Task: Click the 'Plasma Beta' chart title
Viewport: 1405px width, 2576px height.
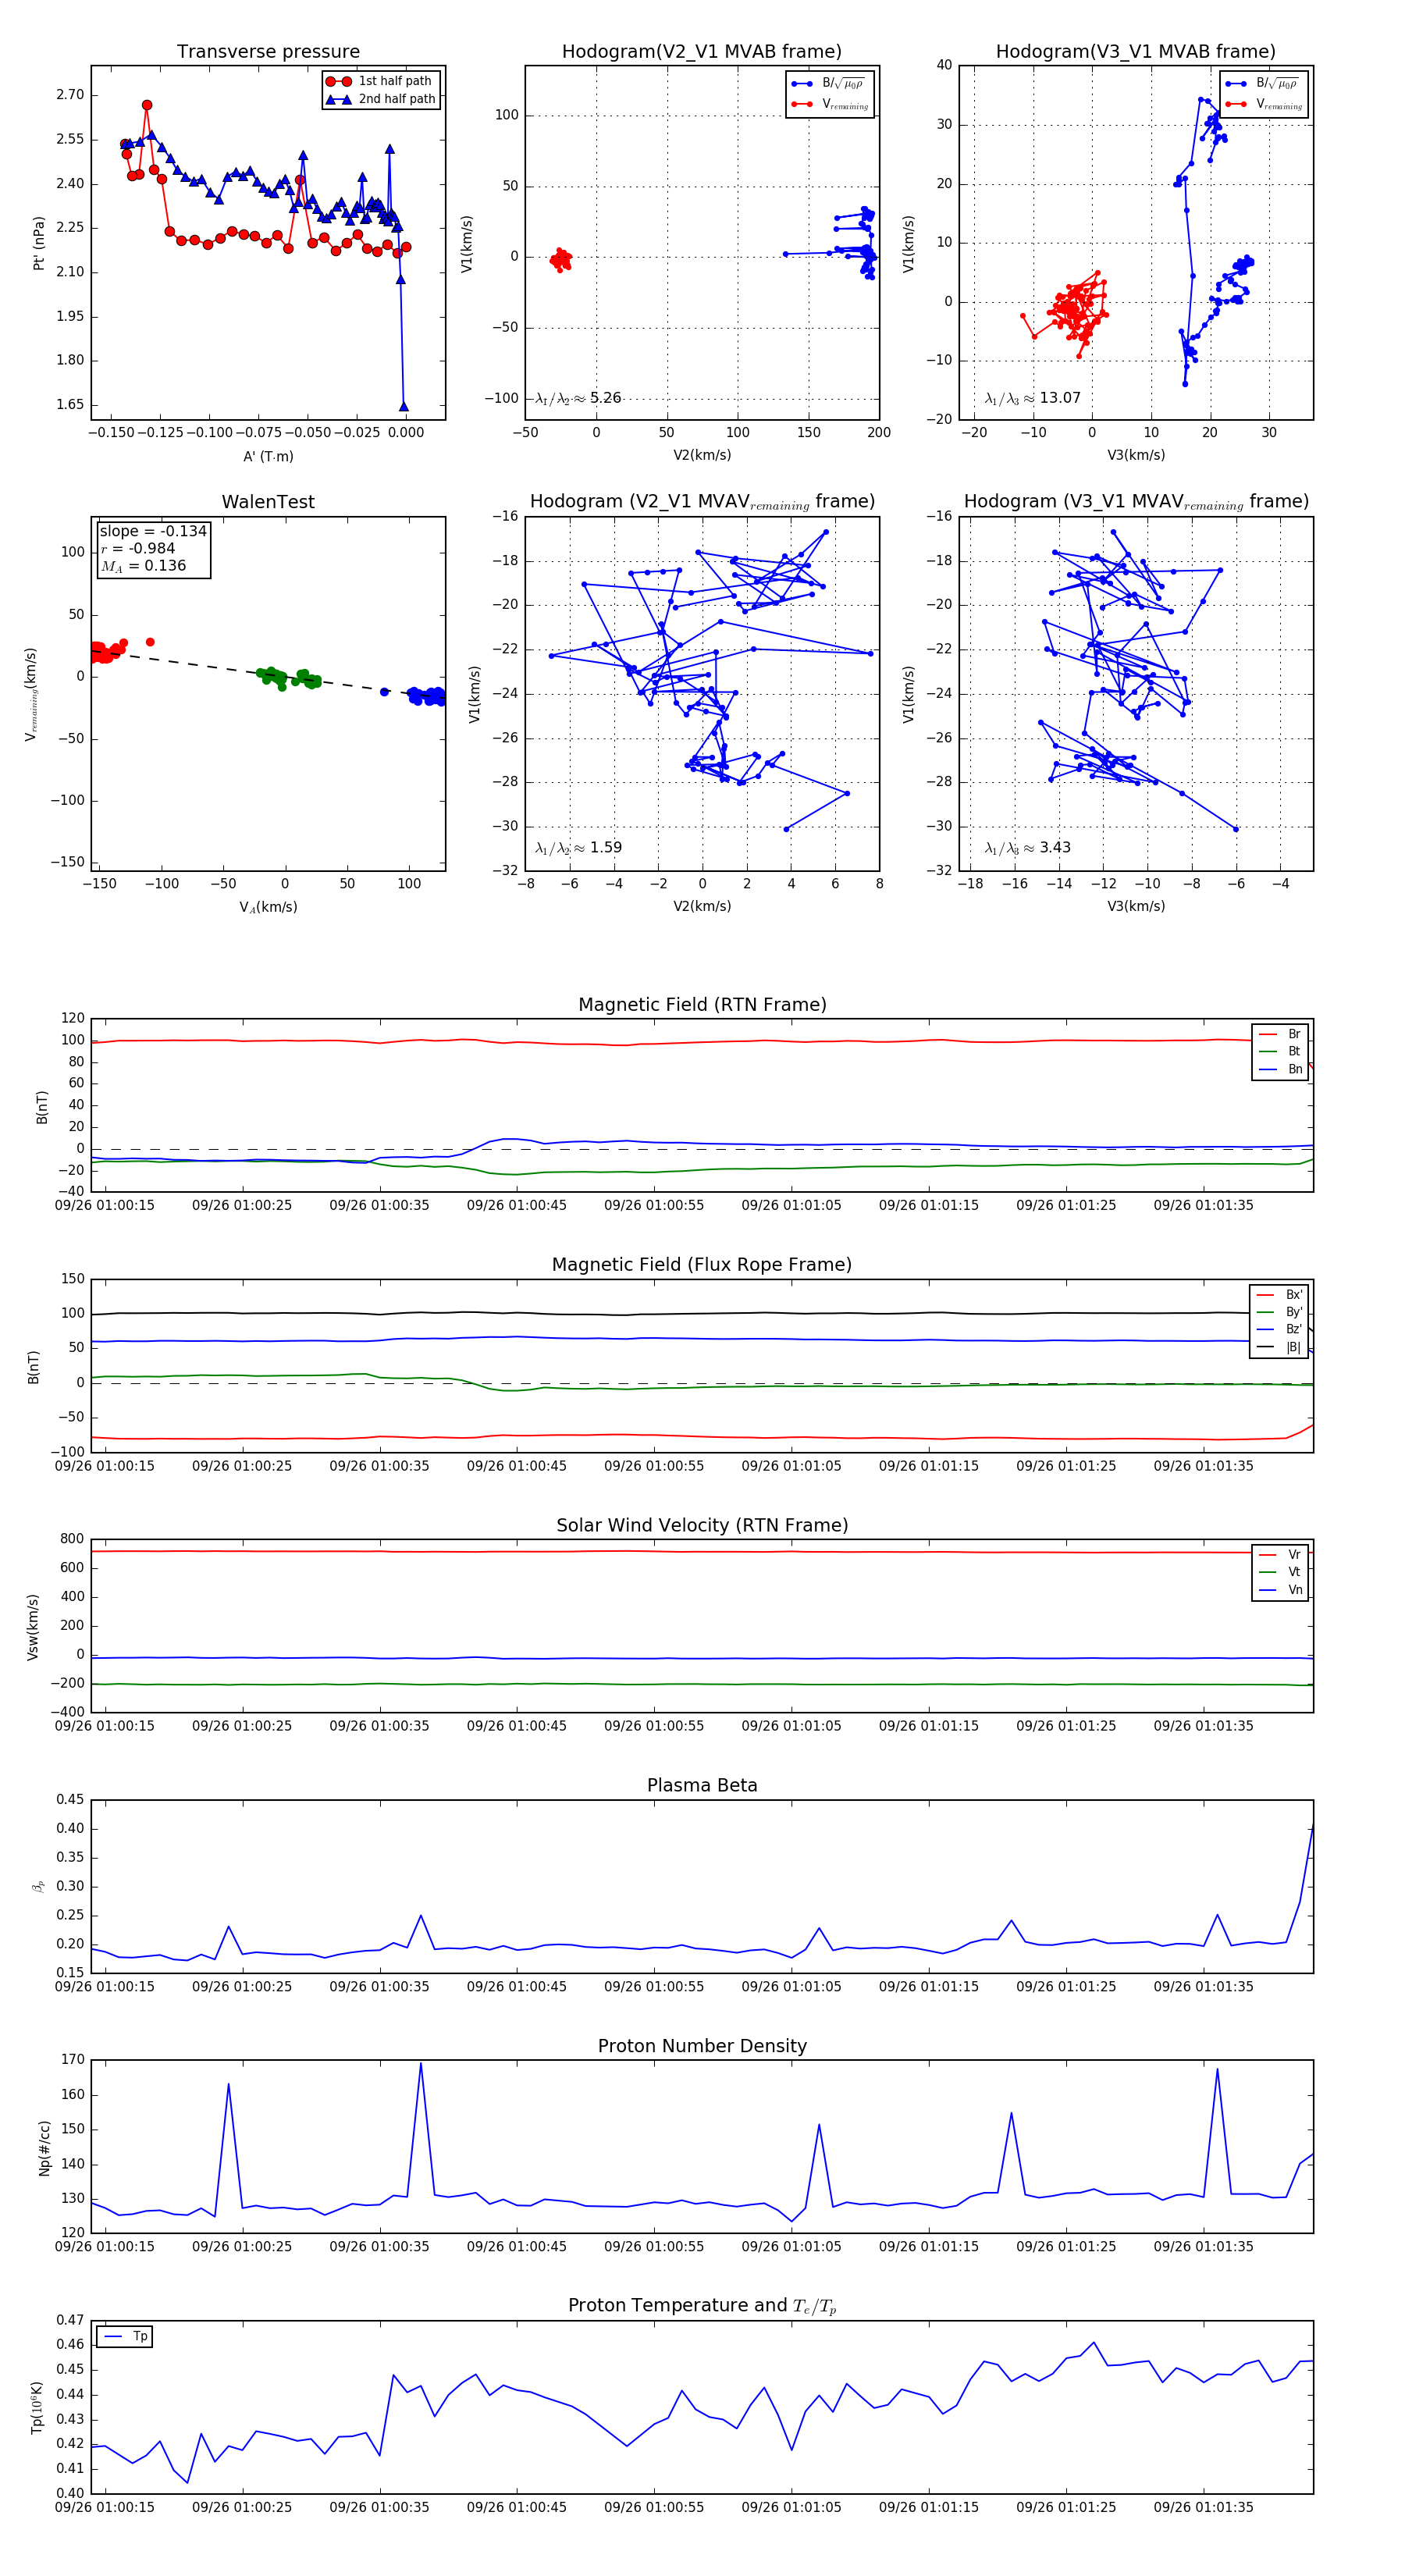Action: coord(702,1786)
